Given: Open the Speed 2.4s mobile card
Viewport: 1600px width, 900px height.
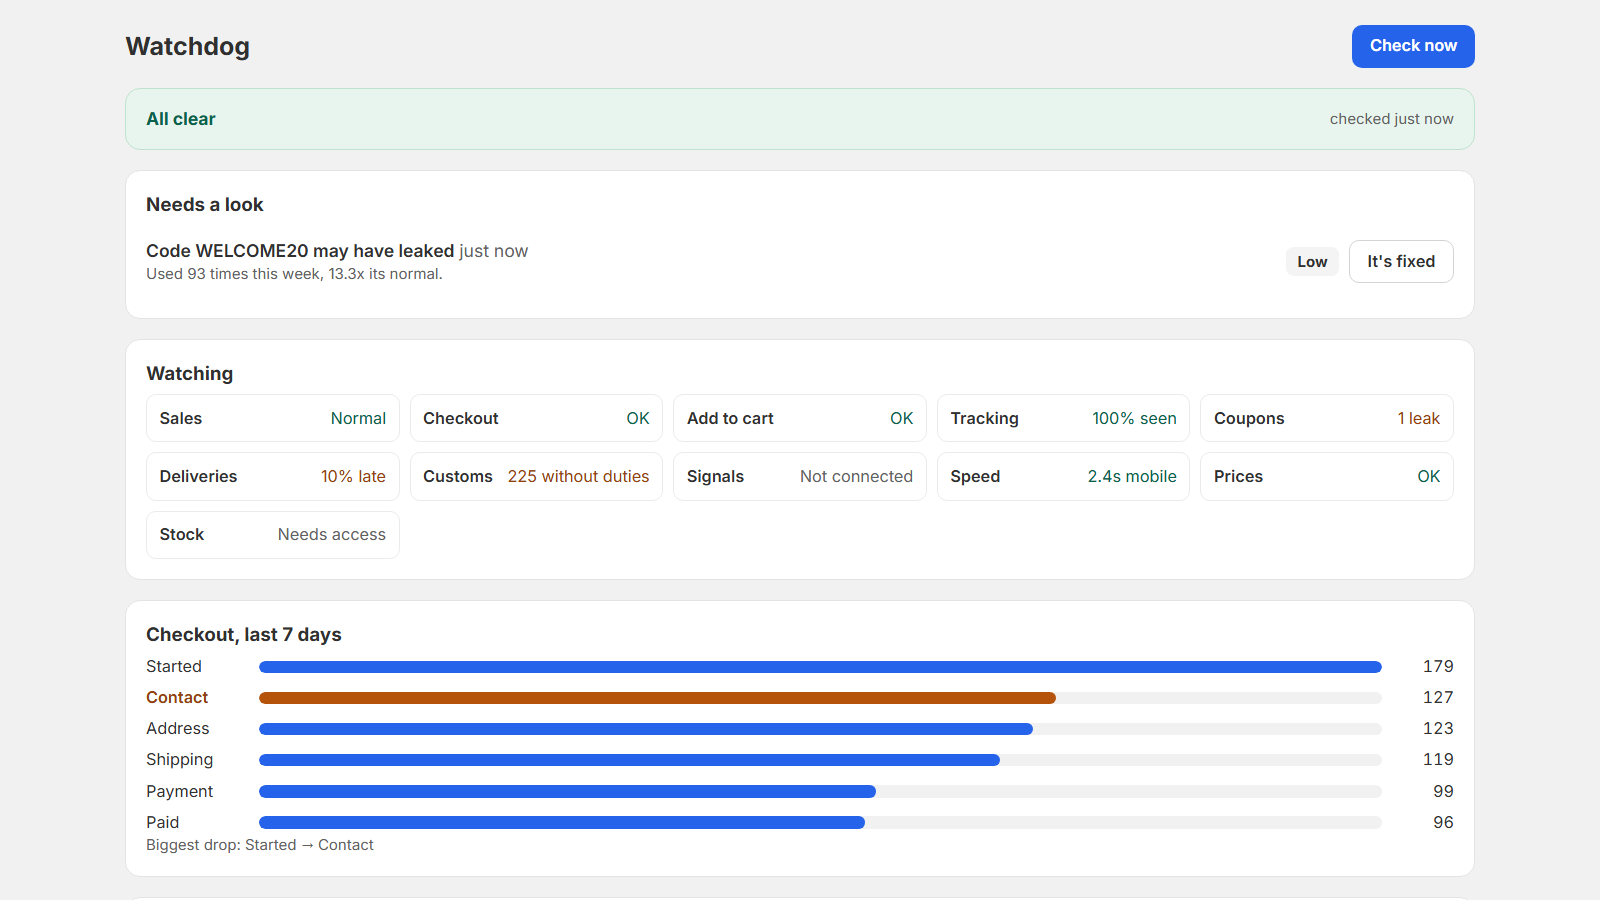Looking at the screenshot, I should coord(1063,476).
